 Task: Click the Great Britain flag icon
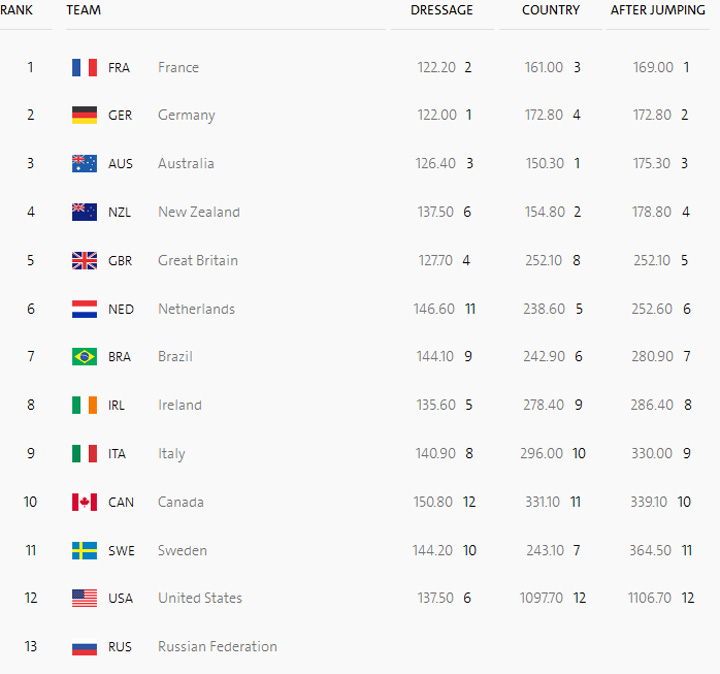pyautogui.click(x=84, y=260)
